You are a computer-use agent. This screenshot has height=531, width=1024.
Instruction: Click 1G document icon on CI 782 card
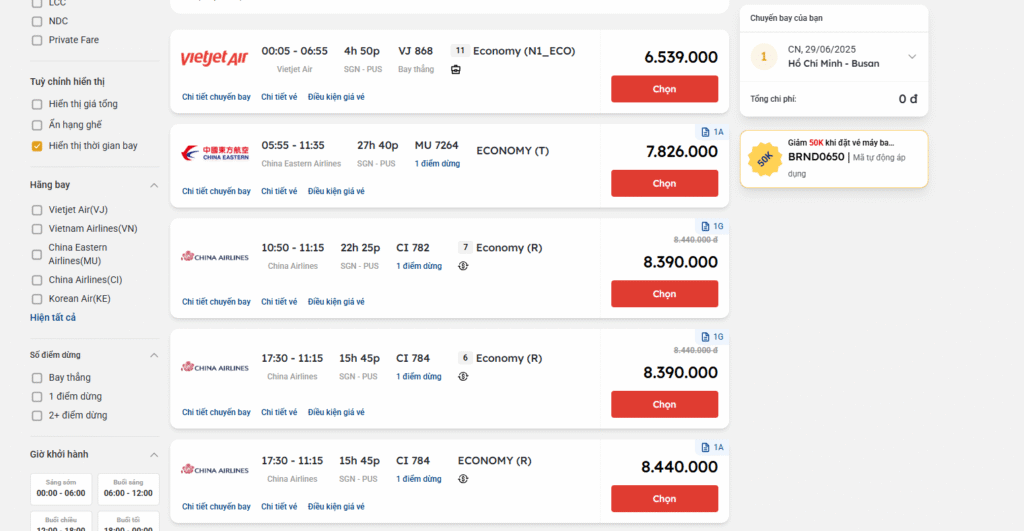tap(705, 226)
